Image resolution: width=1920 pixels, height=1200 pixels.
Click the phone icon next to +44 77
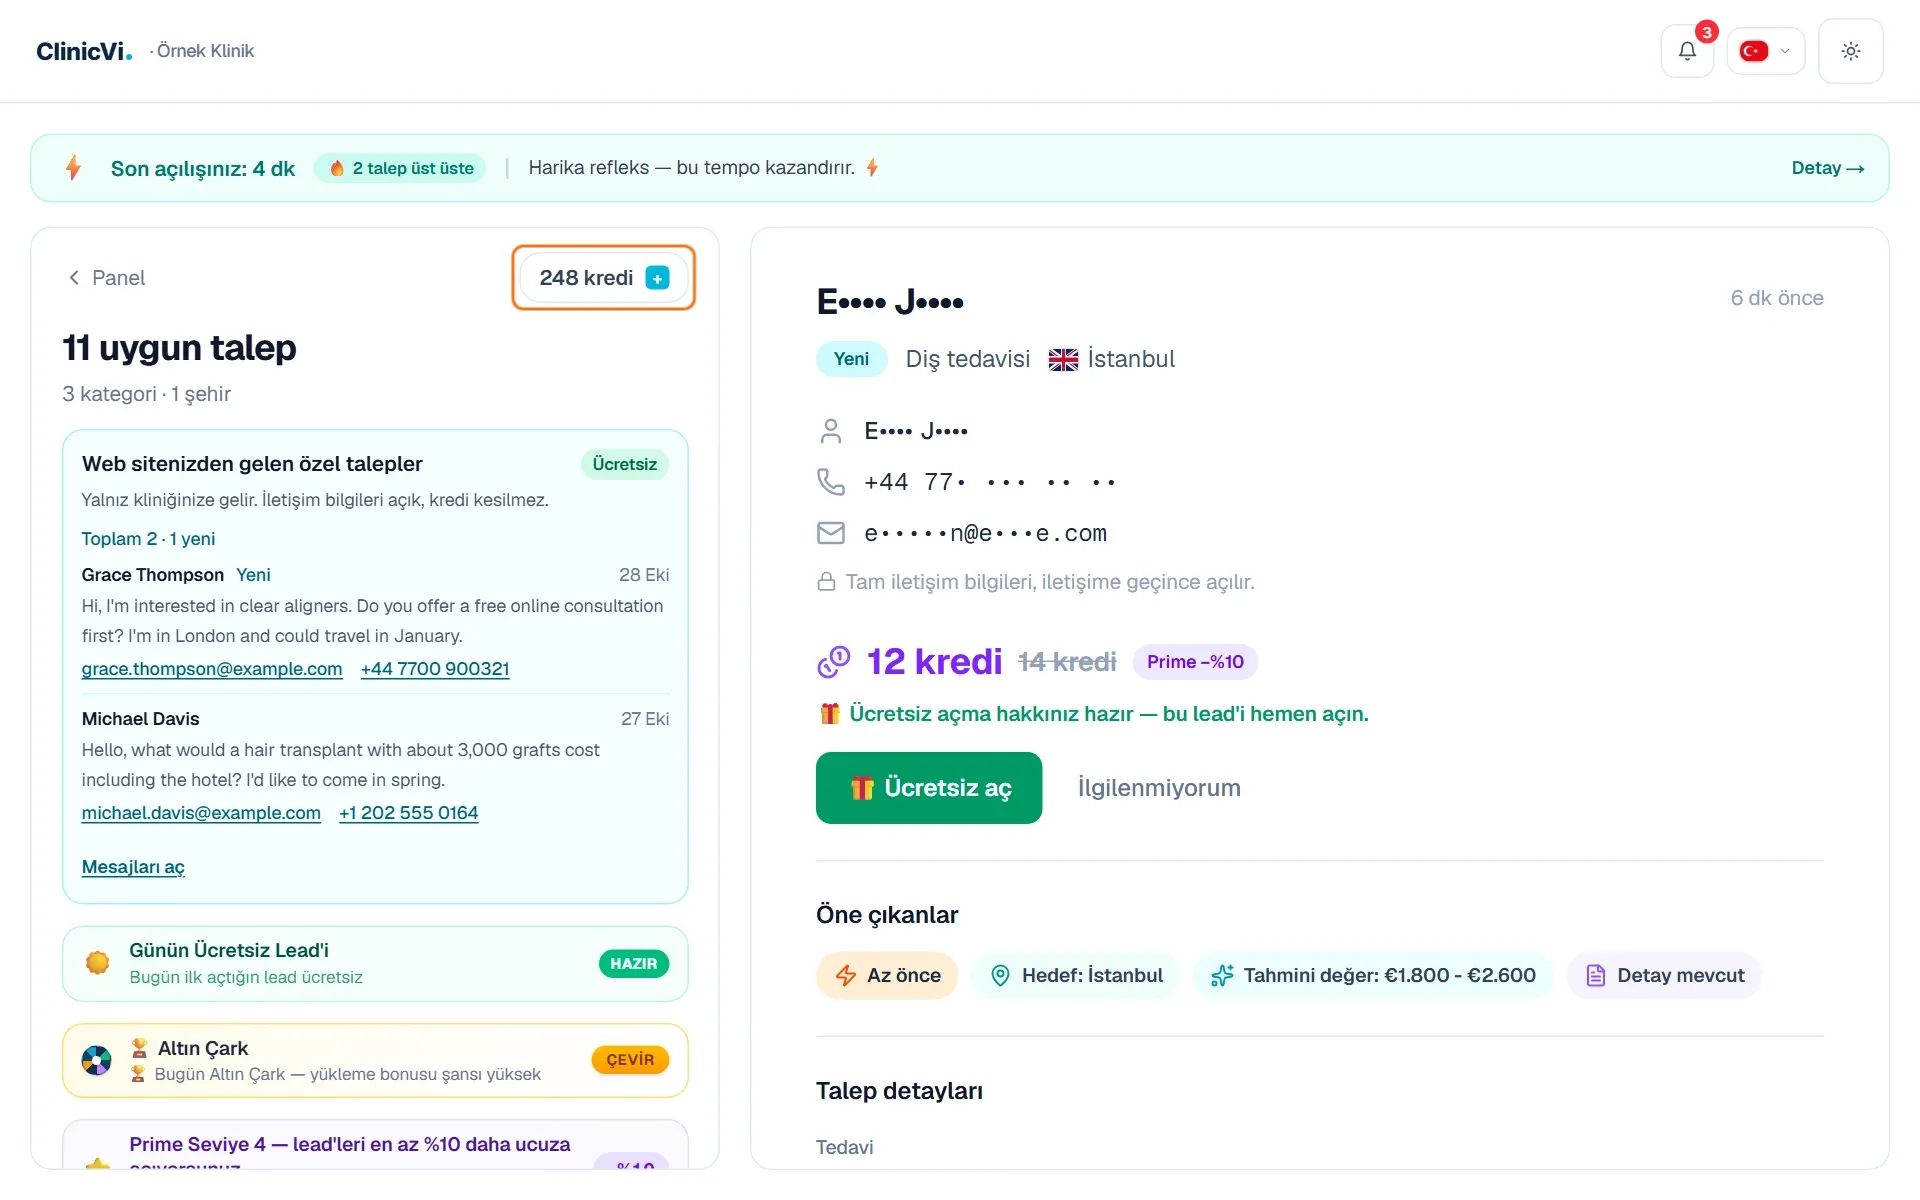[x=831, y=482]
